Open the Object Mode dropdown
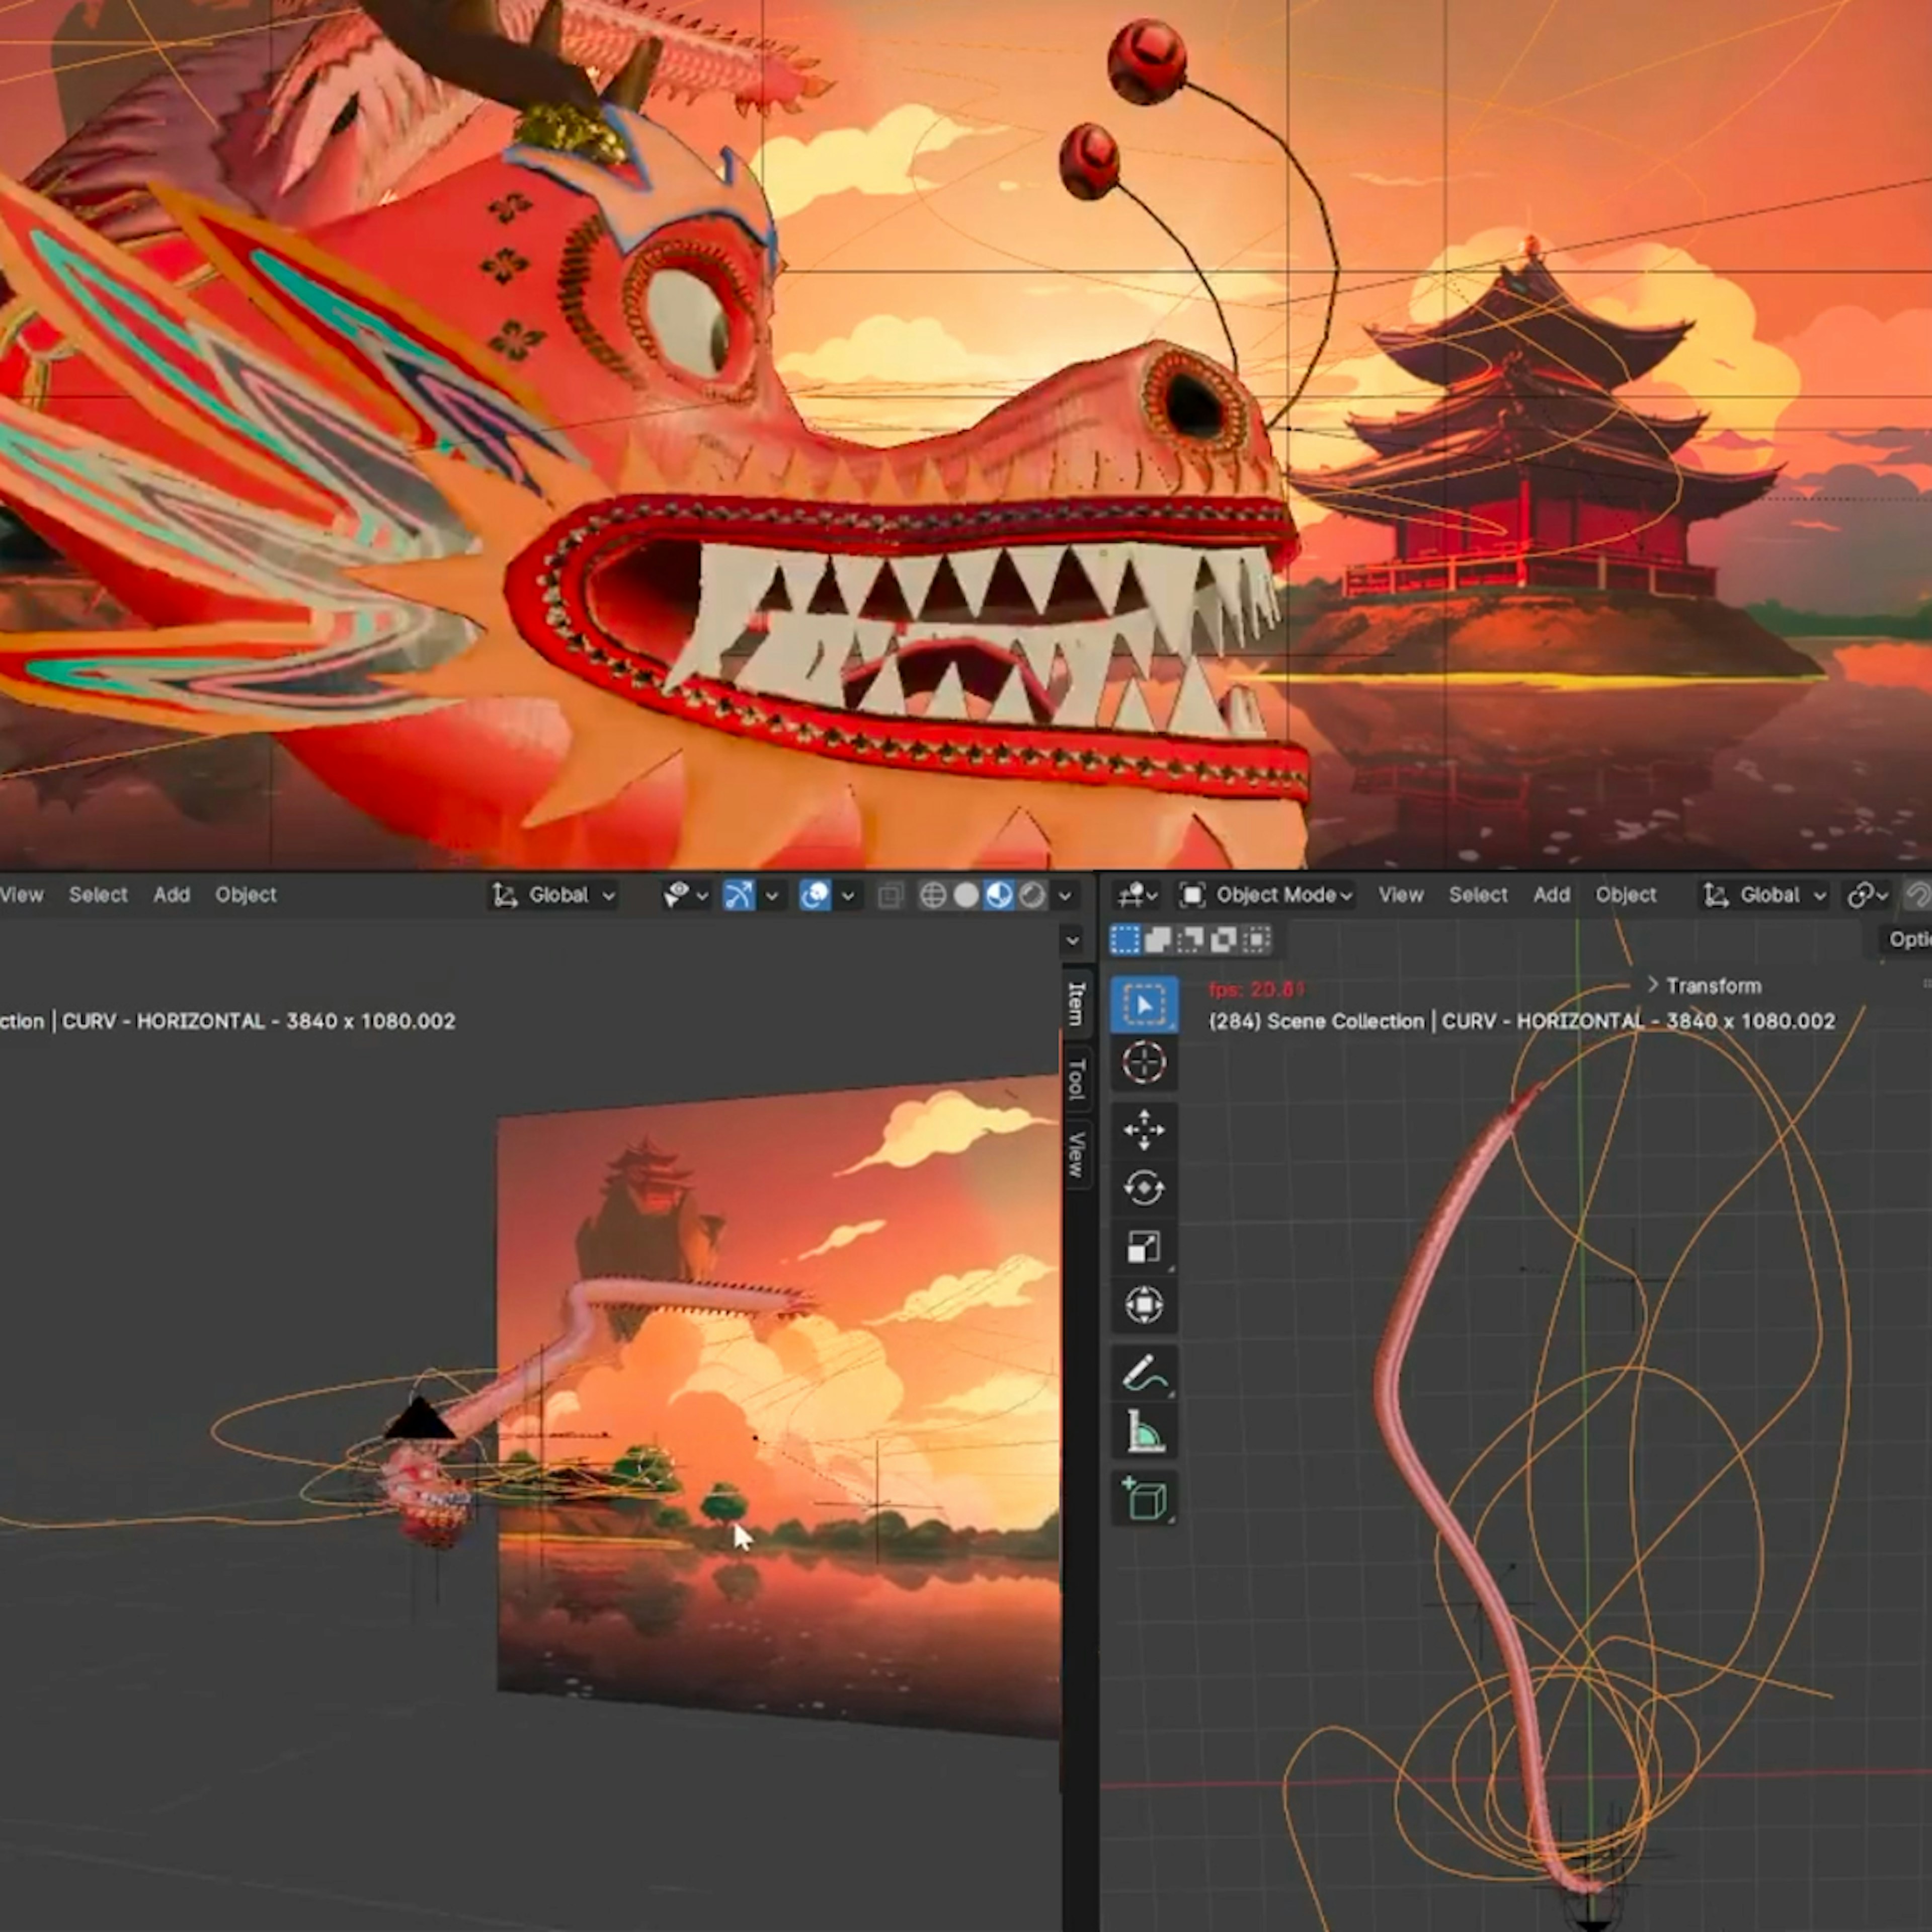The height and width of the screenshot is (1932, 1932). [1267, 895]
